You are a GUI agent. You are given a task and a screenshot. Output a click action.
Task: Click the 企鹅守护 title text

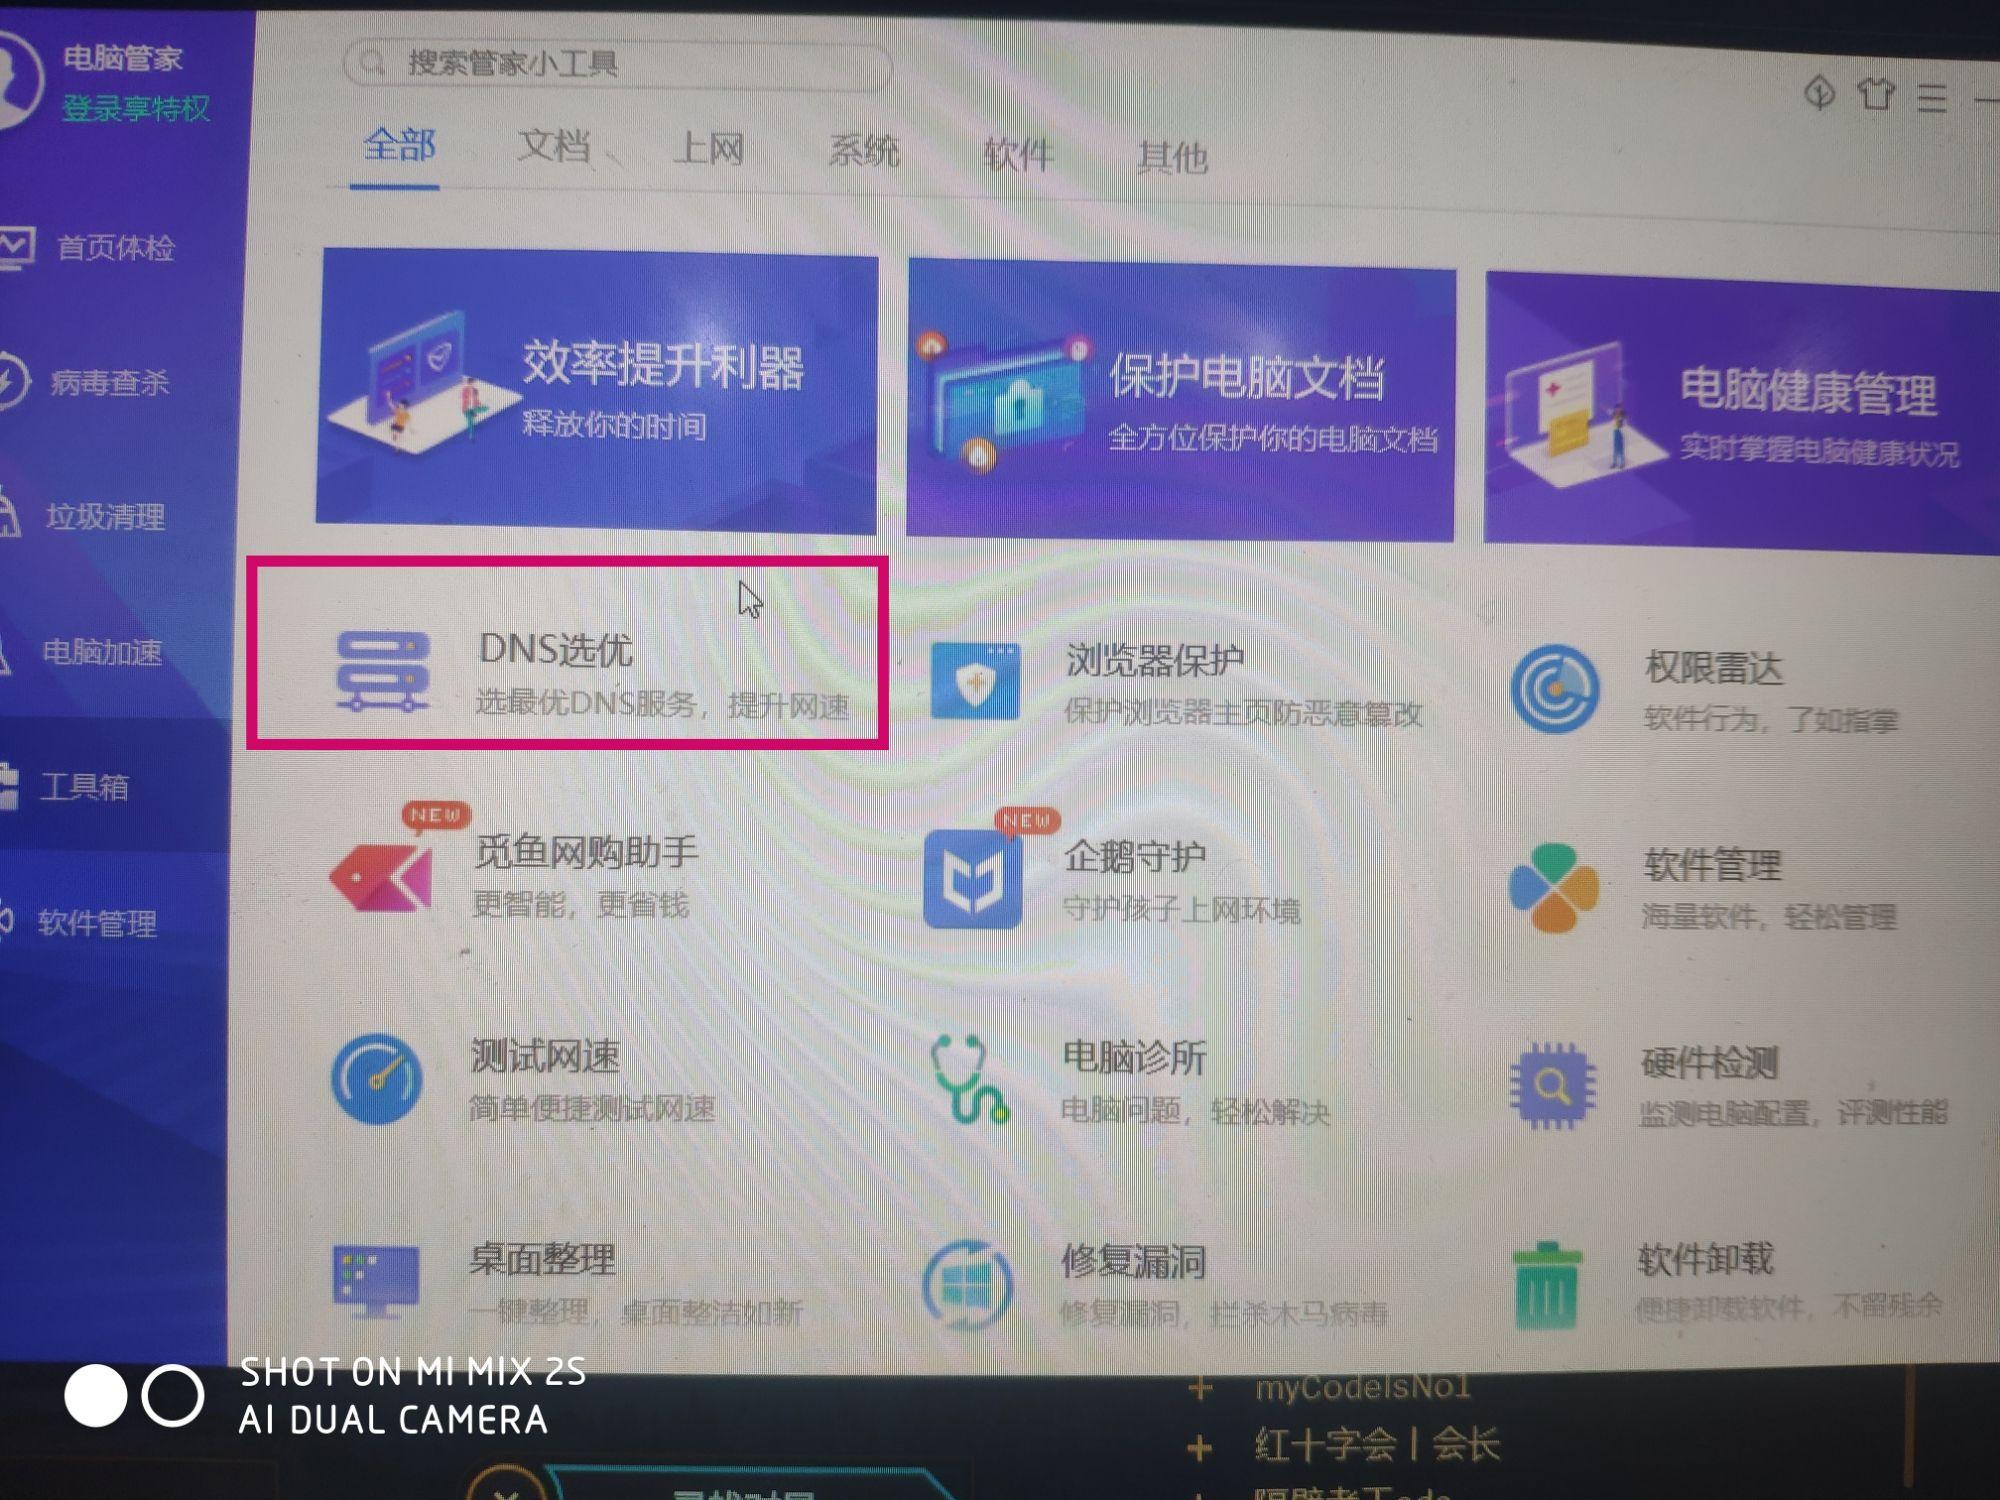coord(1135,856)
